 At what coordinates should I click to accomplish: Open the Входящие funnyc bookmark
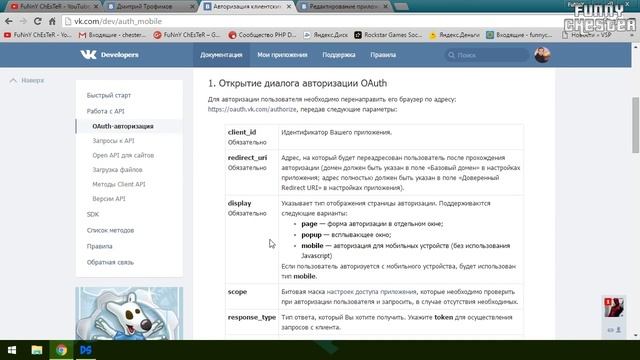pyautogui.click(x=519, y=35)
